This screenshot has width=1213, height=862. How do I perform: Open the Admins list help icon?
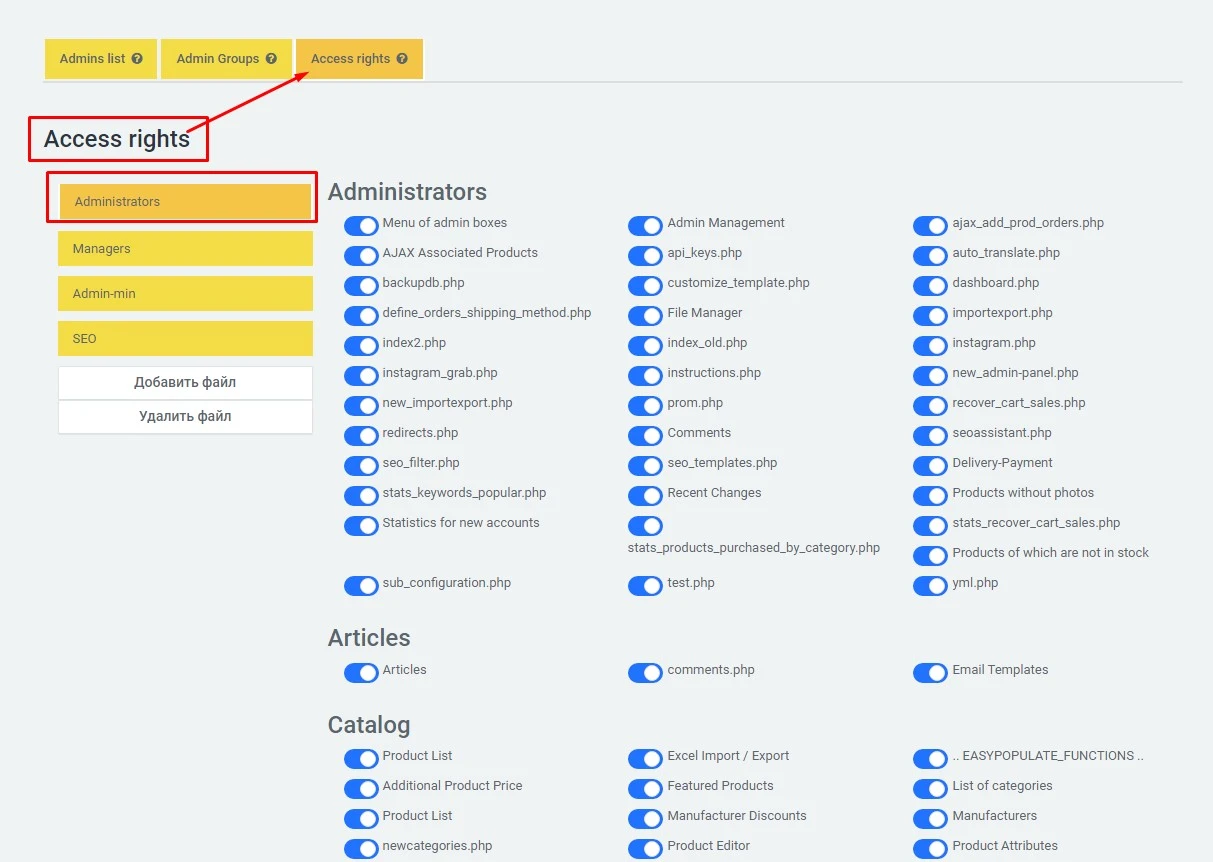pos(137,58)
